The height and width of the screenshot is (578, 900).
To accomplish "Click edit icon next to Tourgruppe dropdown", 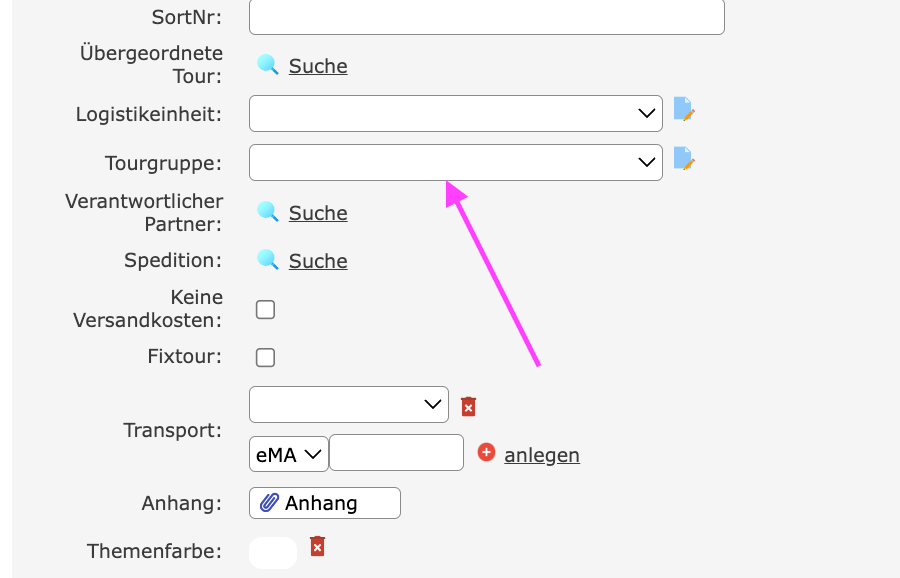I will click(x=684, y=159).
